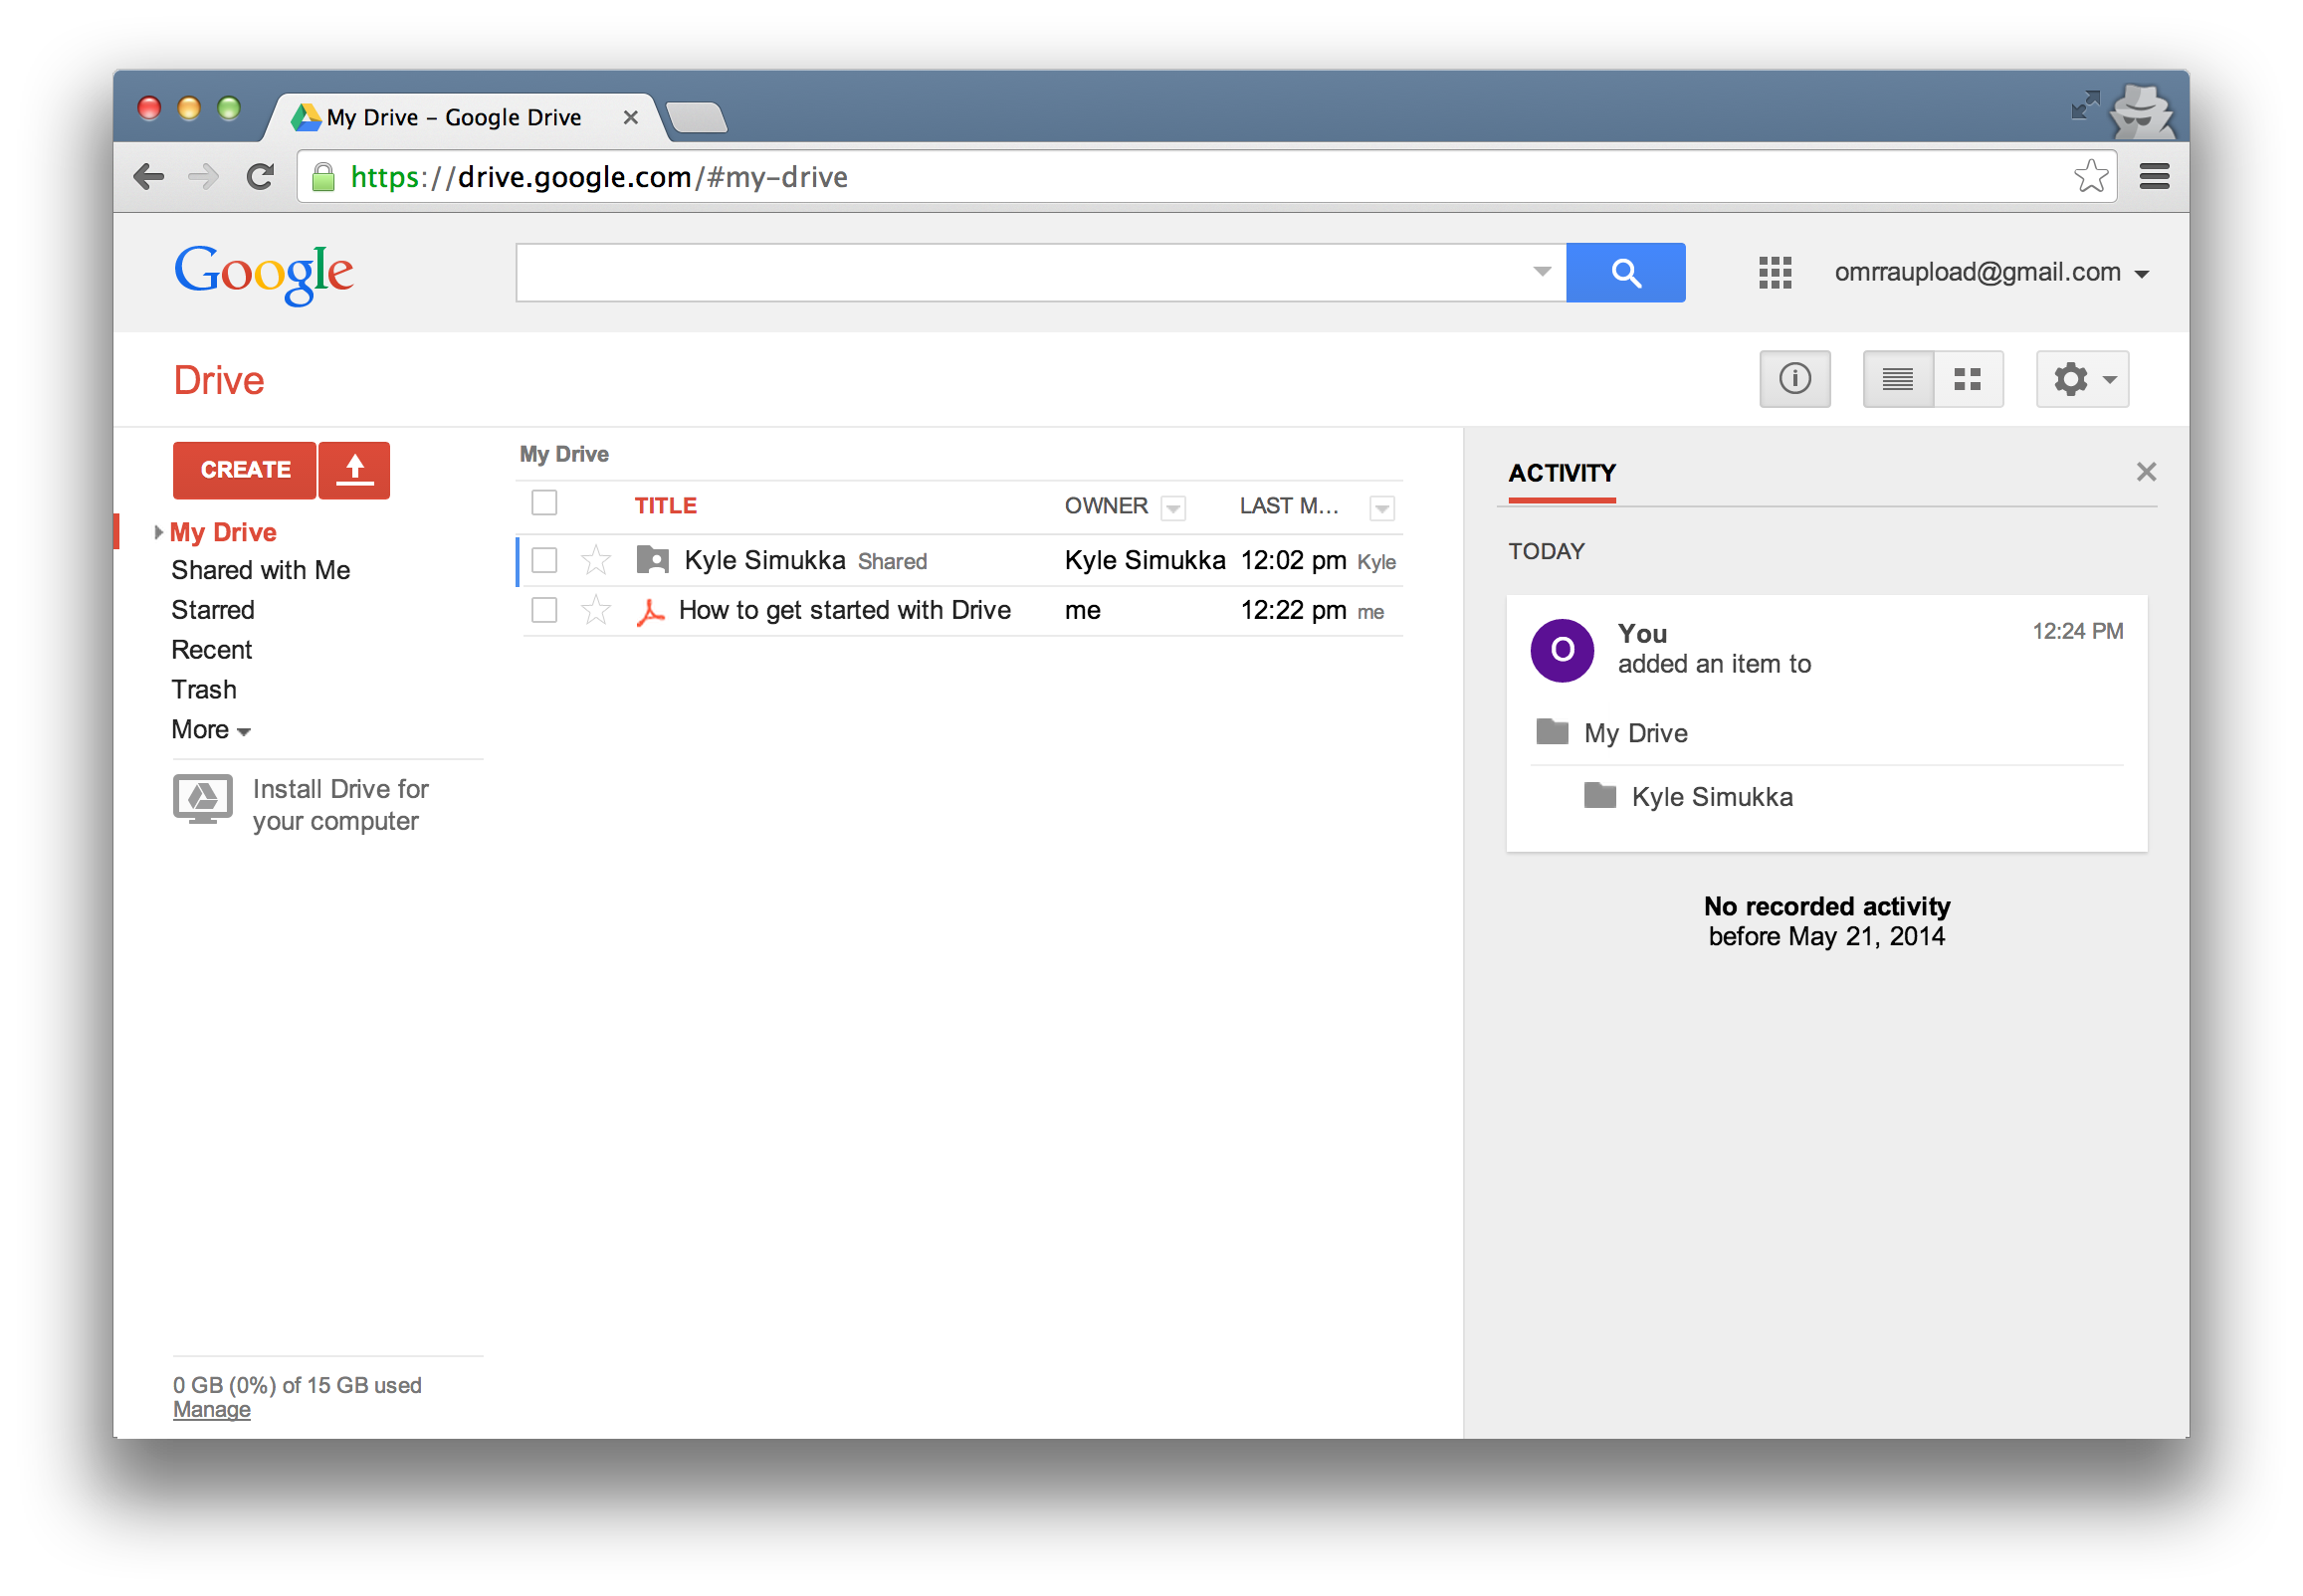Click the 12:22 pm modified time
This screenshot has height=1596, width=2303.
(x=1294, y=611)
